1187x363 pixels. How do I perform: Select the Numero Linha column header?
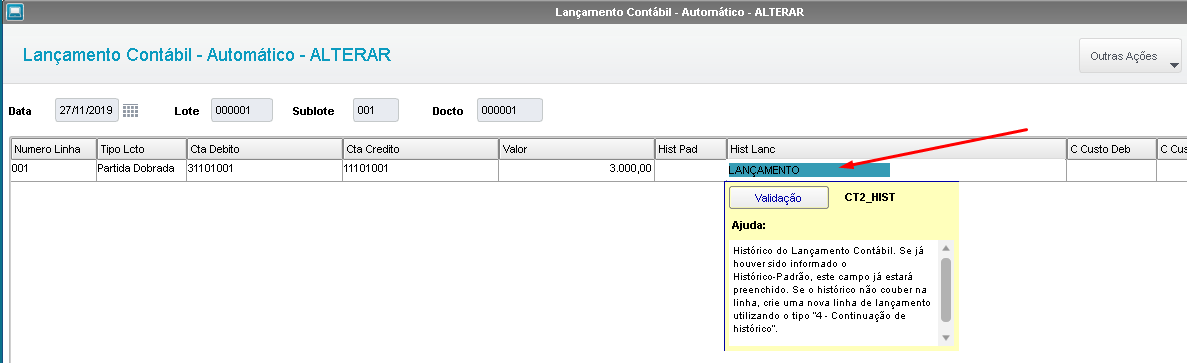[x=54, y=149]
